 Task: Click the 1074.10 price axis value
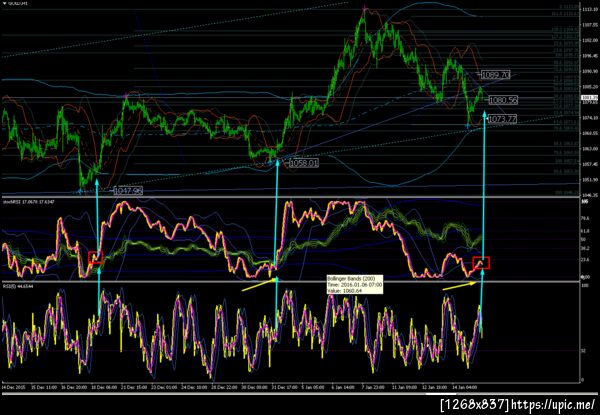pyautogui.click(x=590, y=118)
